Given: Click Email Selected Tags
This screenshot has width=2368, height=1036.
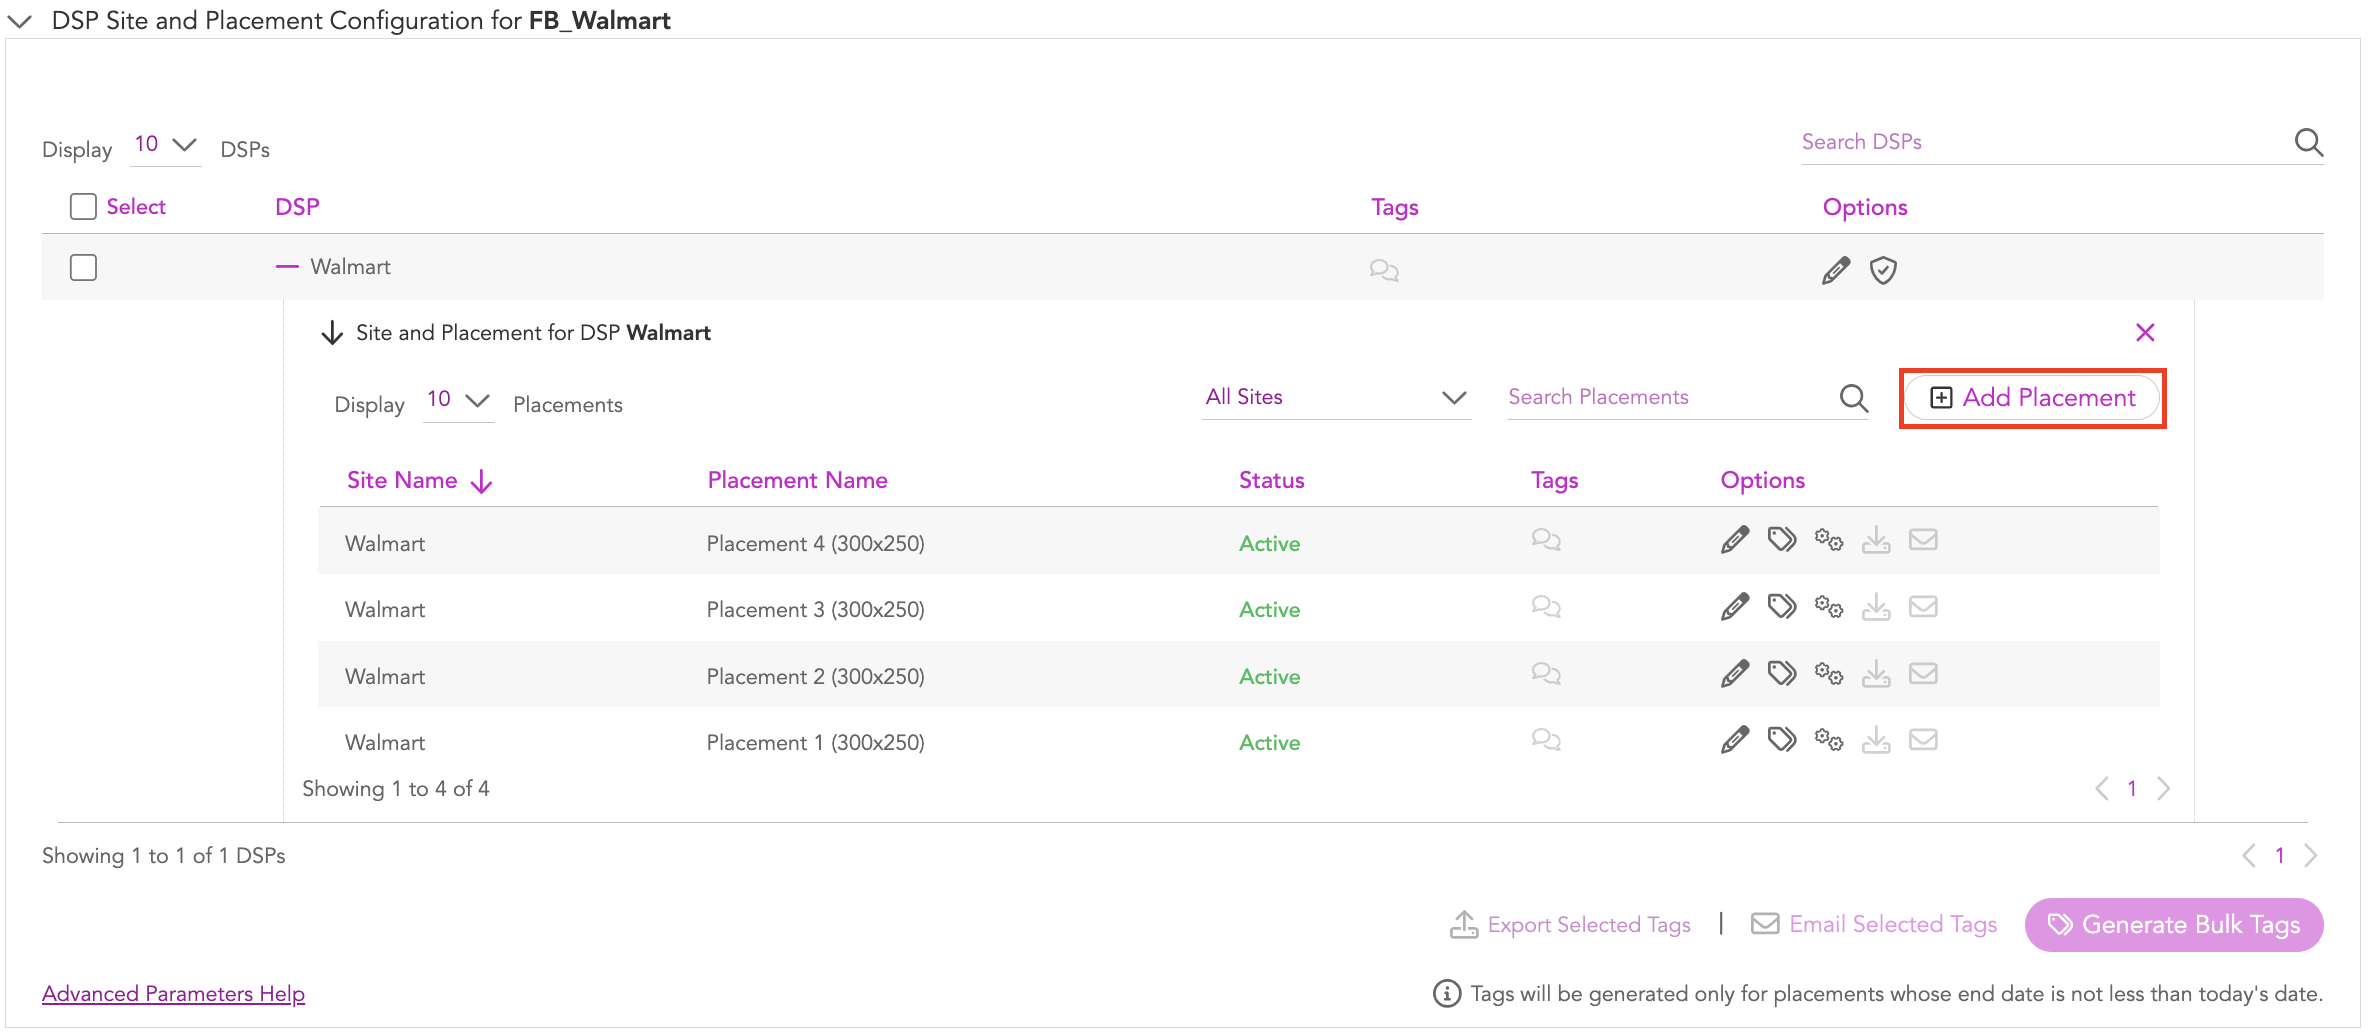Looking at the screenshot, I should 1874,925.
